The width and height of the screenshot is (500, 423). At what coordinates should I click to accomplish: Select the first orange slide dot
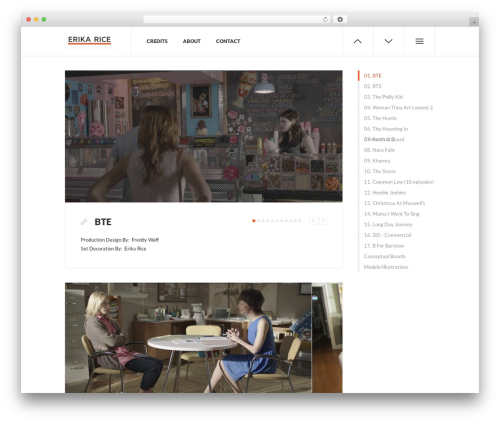point(254,221)
